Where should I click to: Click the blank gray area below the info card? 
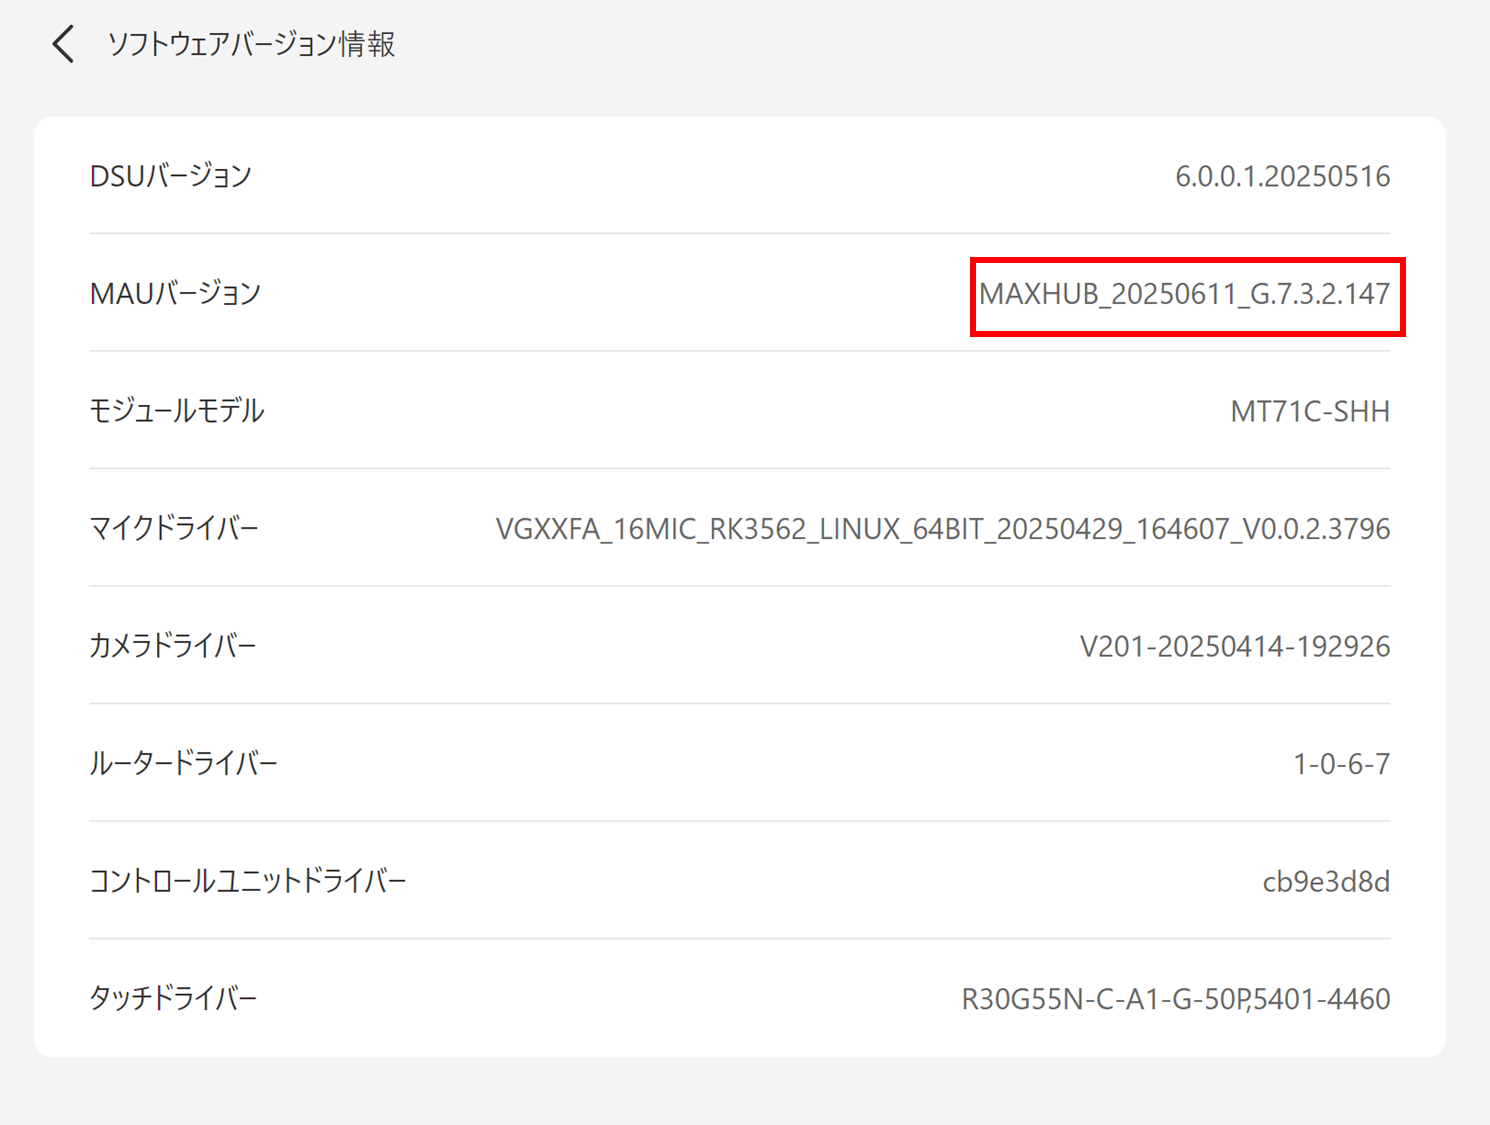click(x=745, y=1092)
